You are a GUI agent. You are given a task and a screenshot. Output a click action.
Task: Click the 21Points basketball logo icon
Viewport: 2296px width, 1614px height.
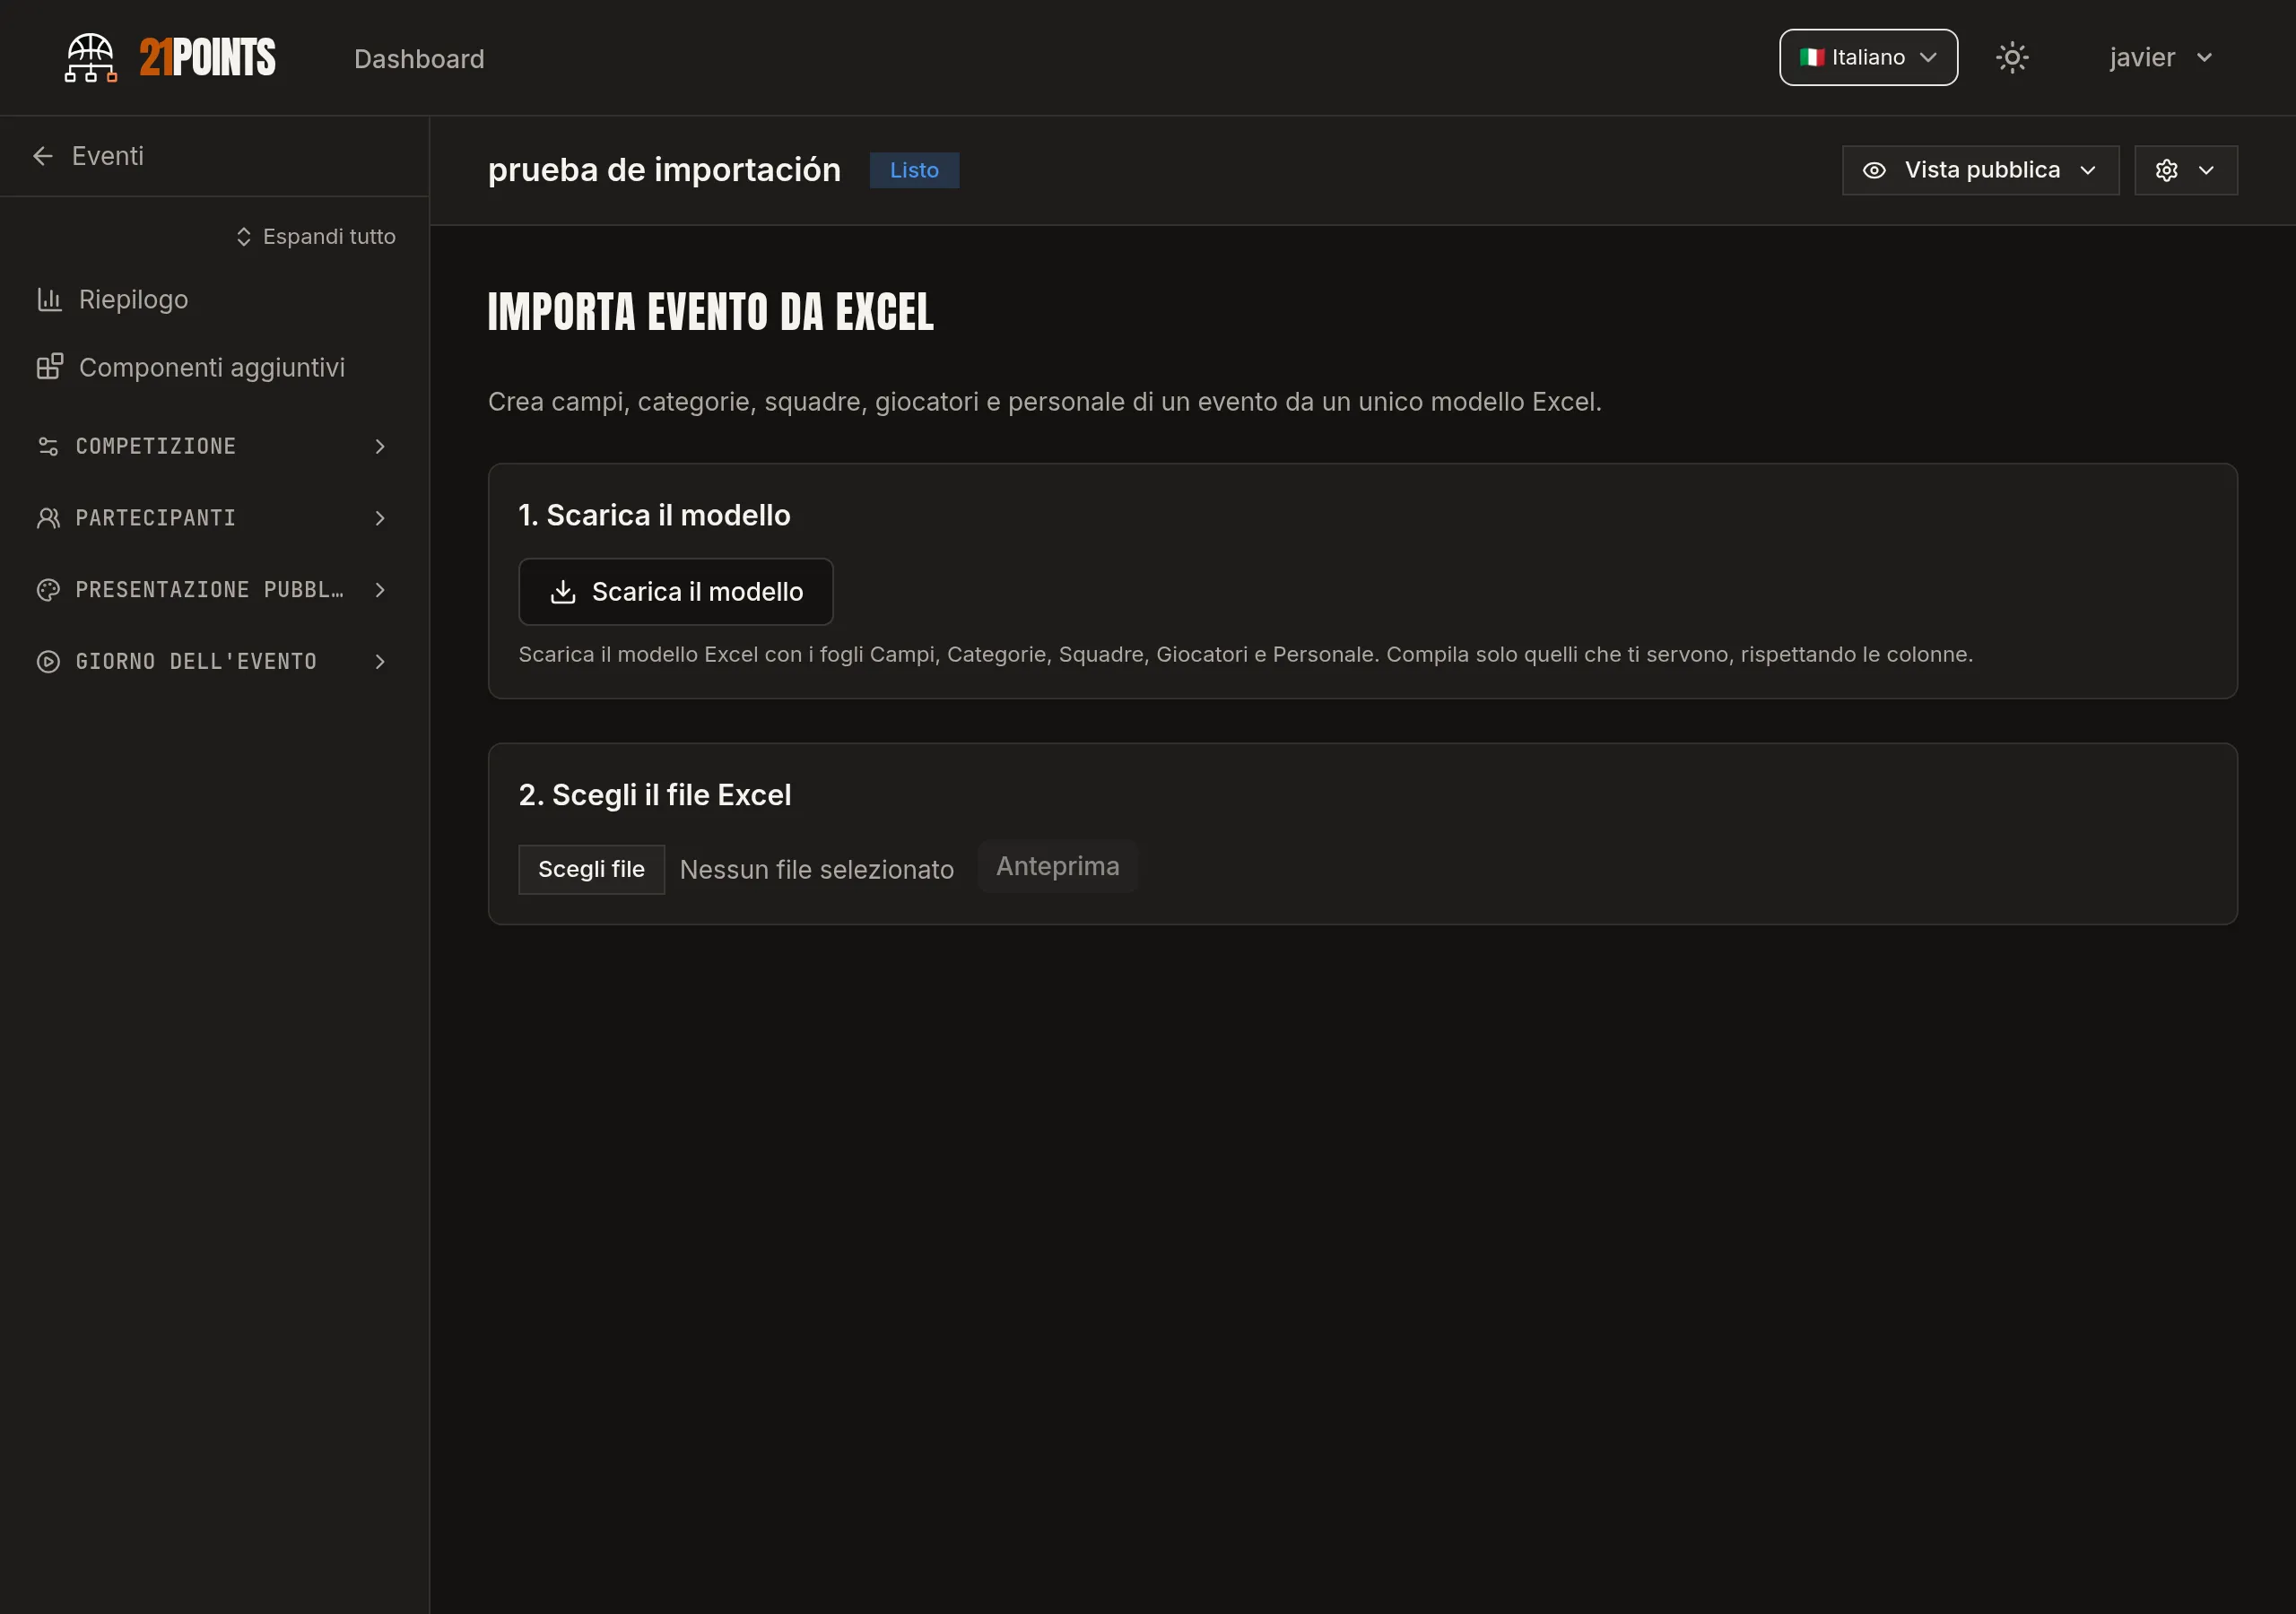coord(91,58)
